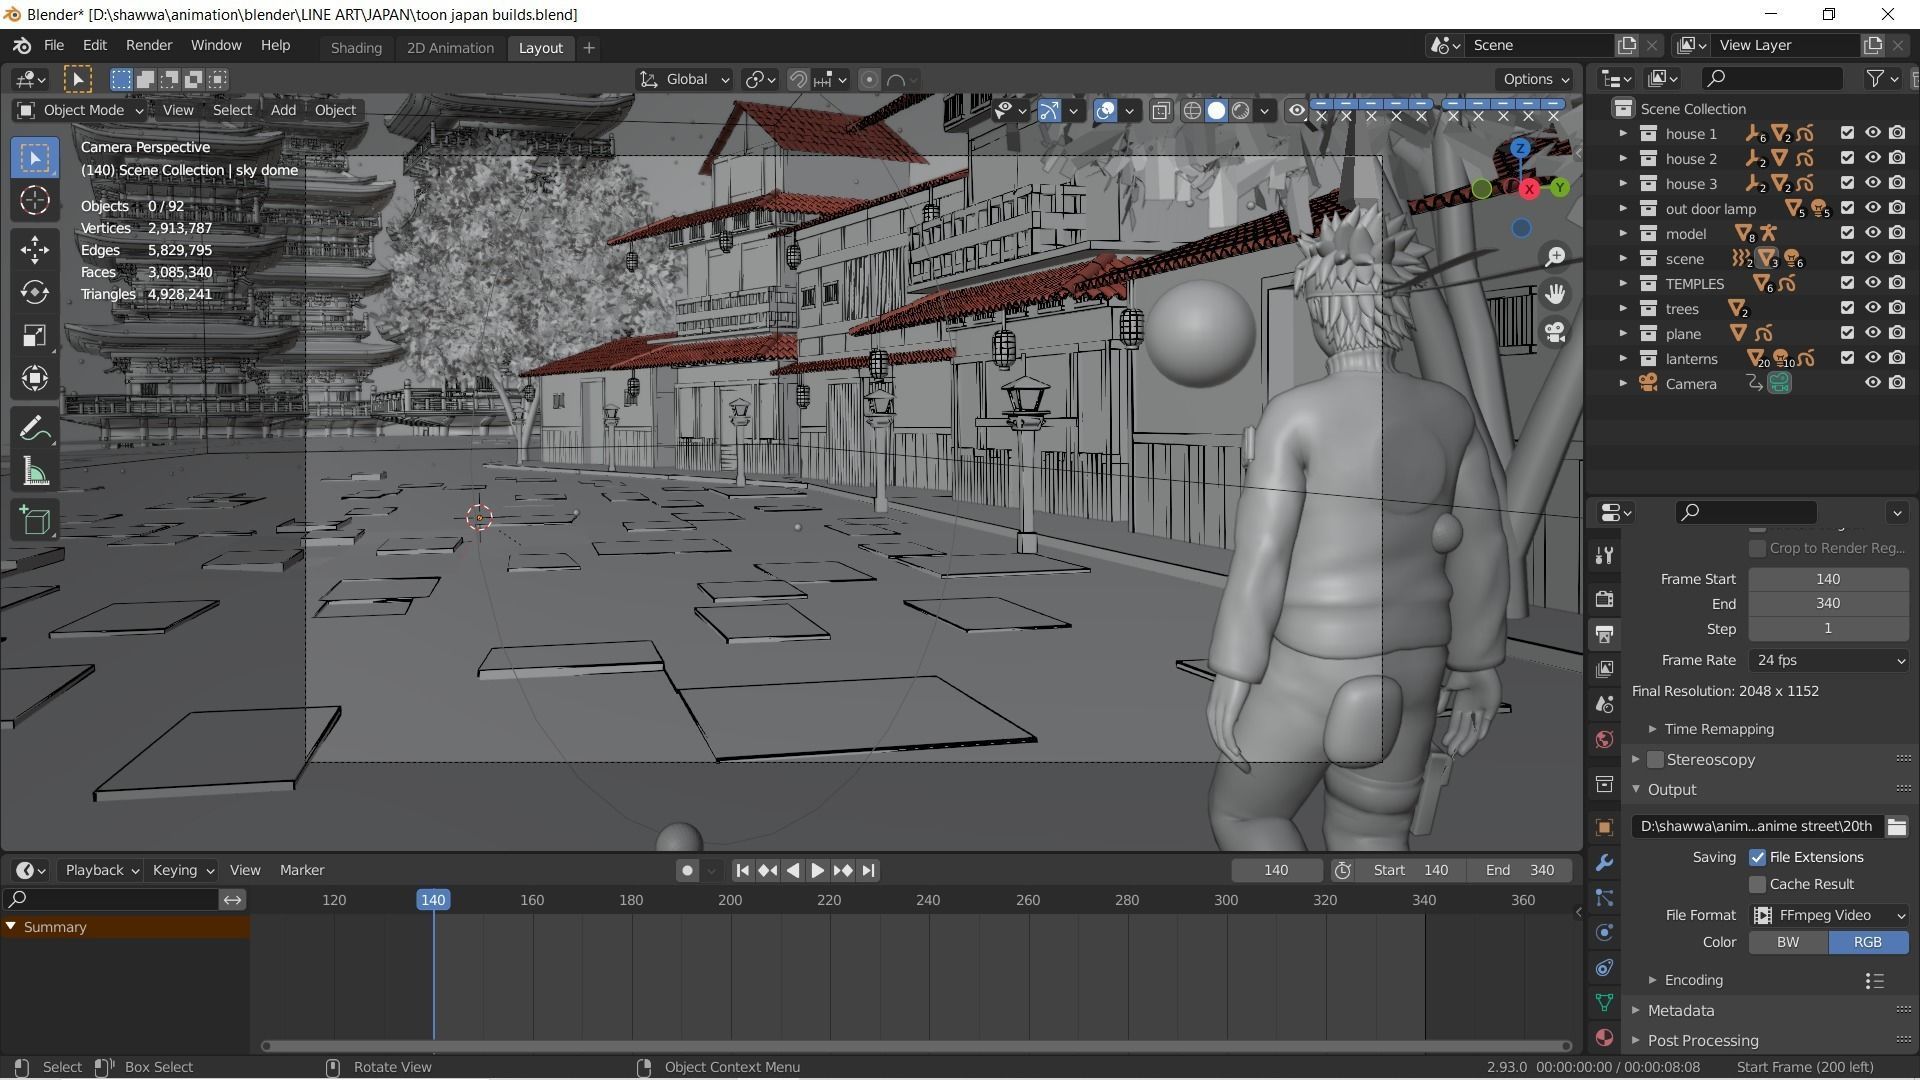Select the Scale tool

(x=35, y=335)
